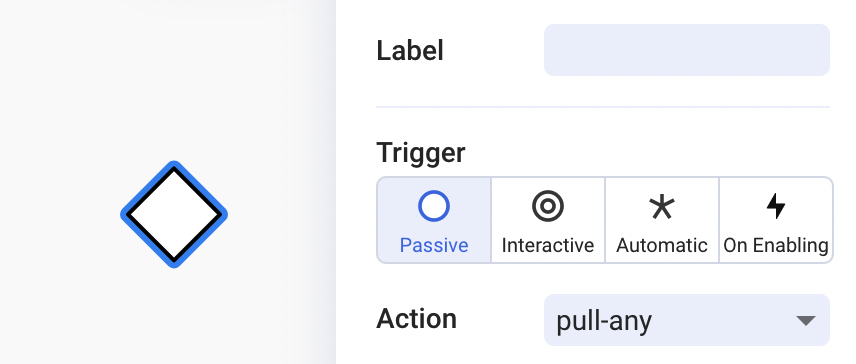Select the Interactive target icon
856x364 pixels.
tap(548, 206)
